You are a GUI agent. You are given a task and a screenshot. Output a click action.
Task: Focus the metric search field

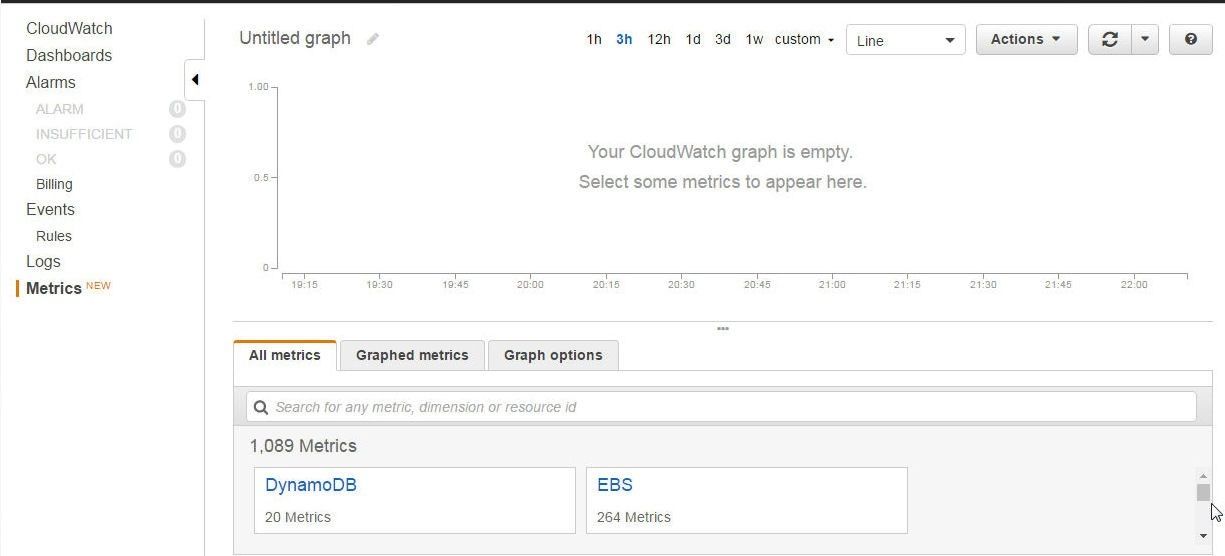[x=721, y=407]
